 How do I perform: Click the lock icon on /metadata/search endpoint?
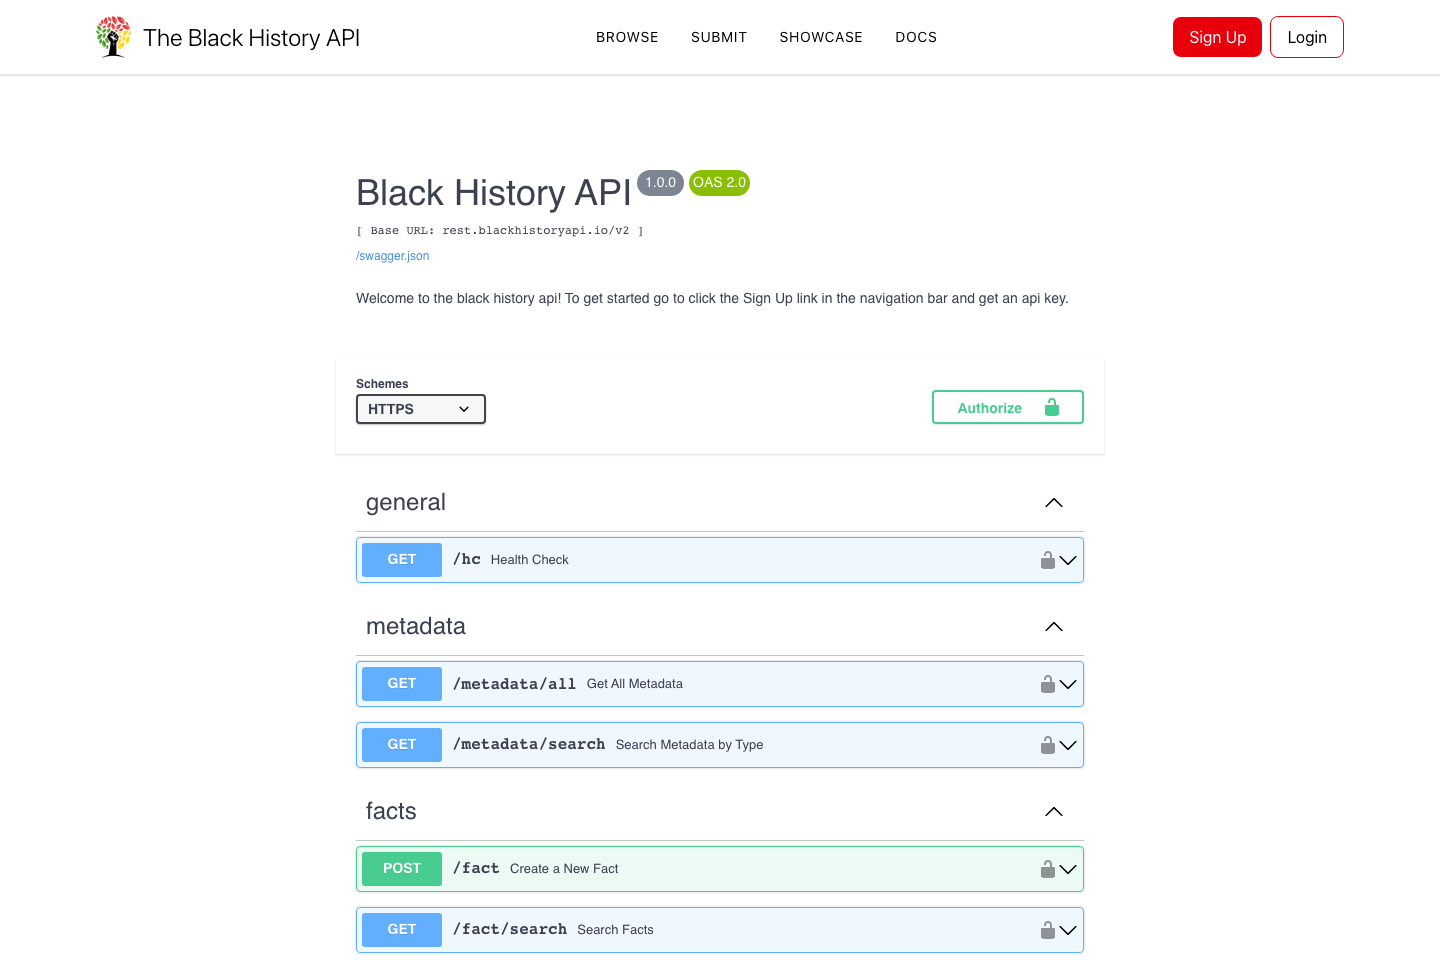coord(1047,744)
